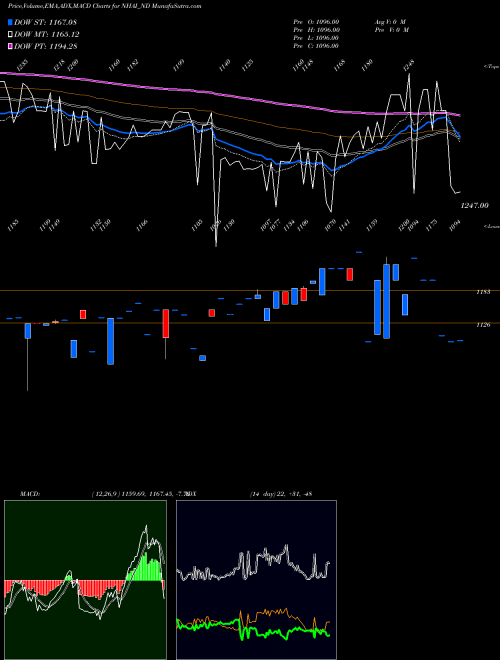Click the MACD indicator heading
The height and width of the screenshot is (660, 500).
pos(29,494)
